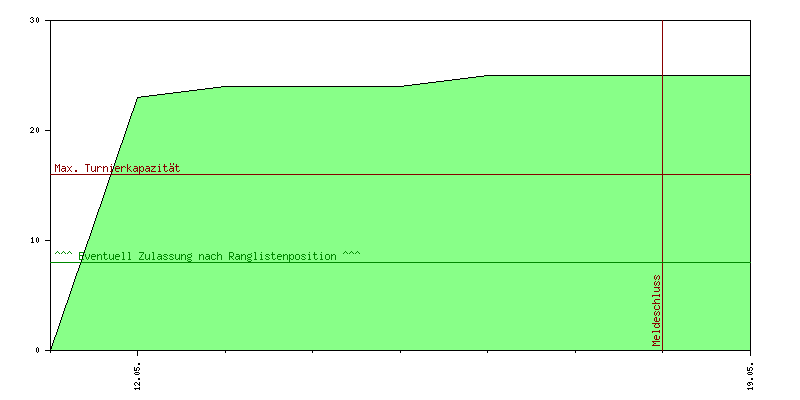
Task: Click the '19.05.' date axis label
Action: point(750,376)
